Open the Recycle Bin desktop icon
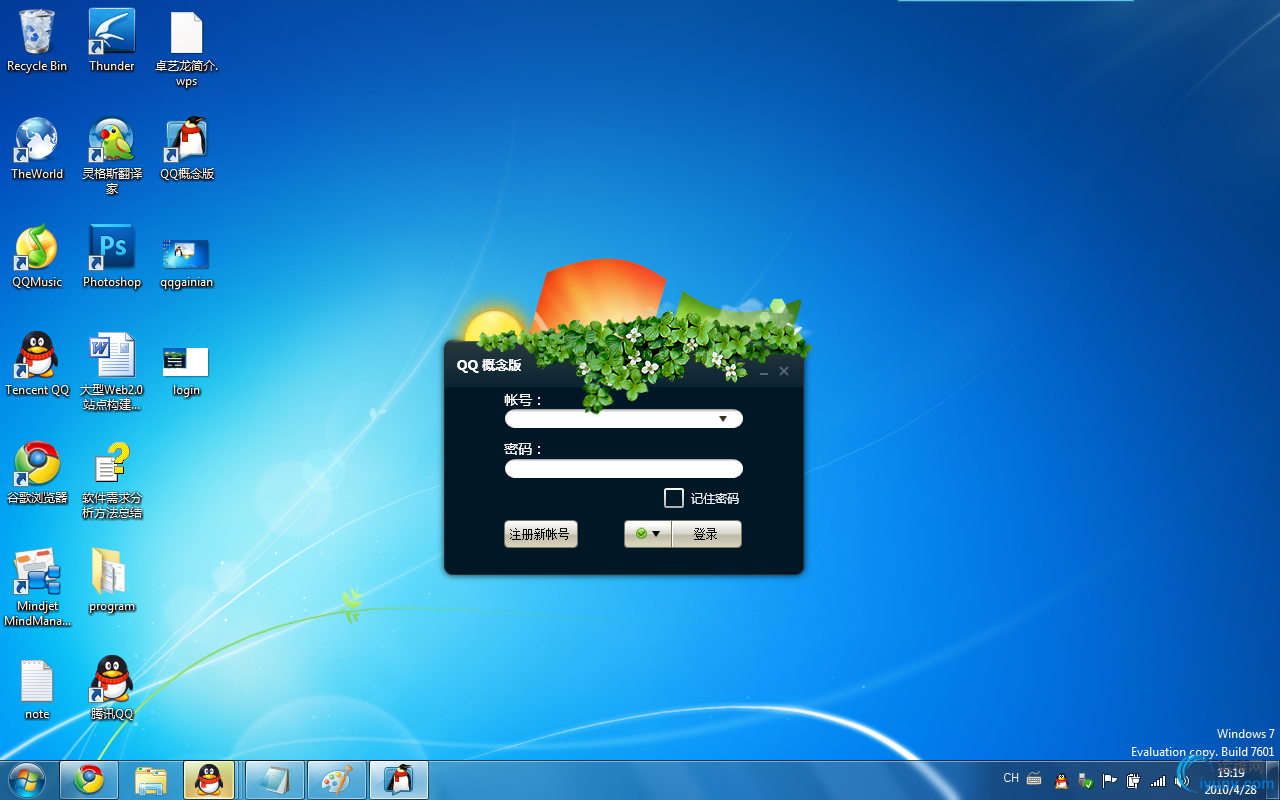 (x=37, y=41)
